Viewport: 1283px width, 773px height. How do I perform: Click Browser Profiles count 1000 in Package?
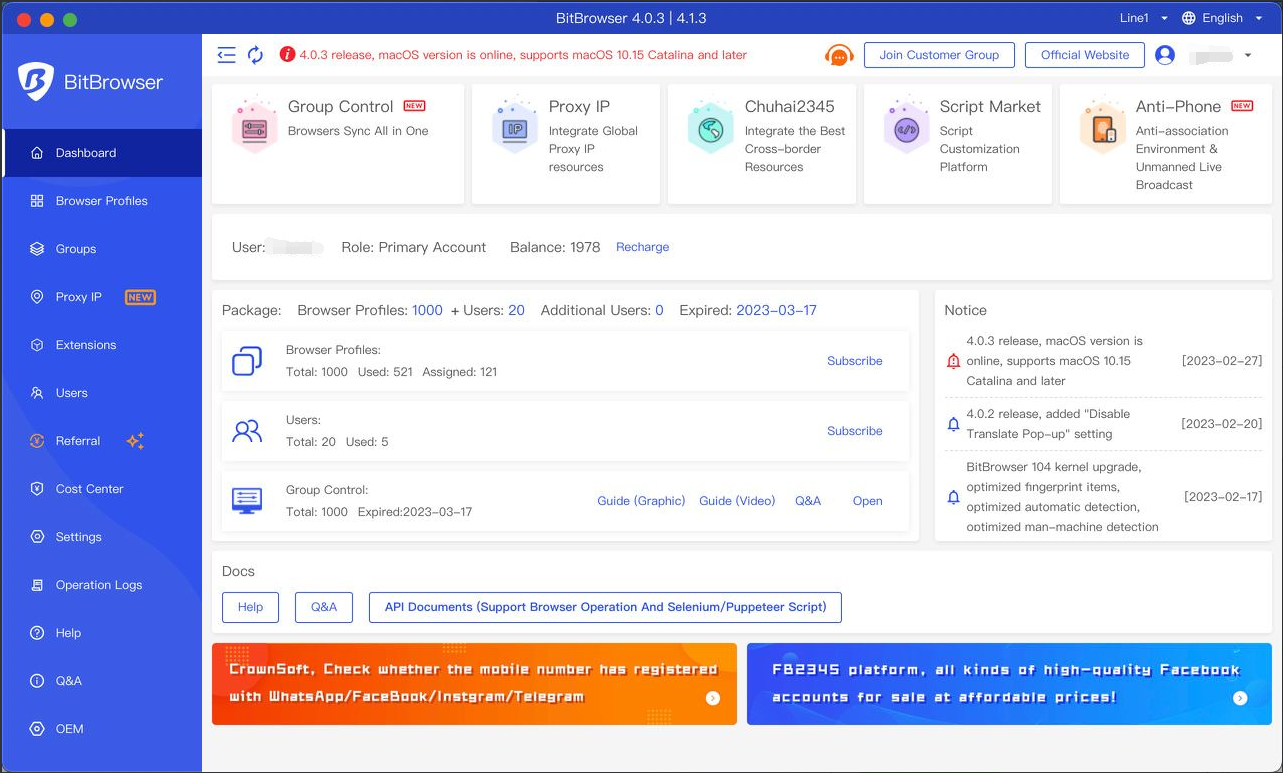pos(427,311)
